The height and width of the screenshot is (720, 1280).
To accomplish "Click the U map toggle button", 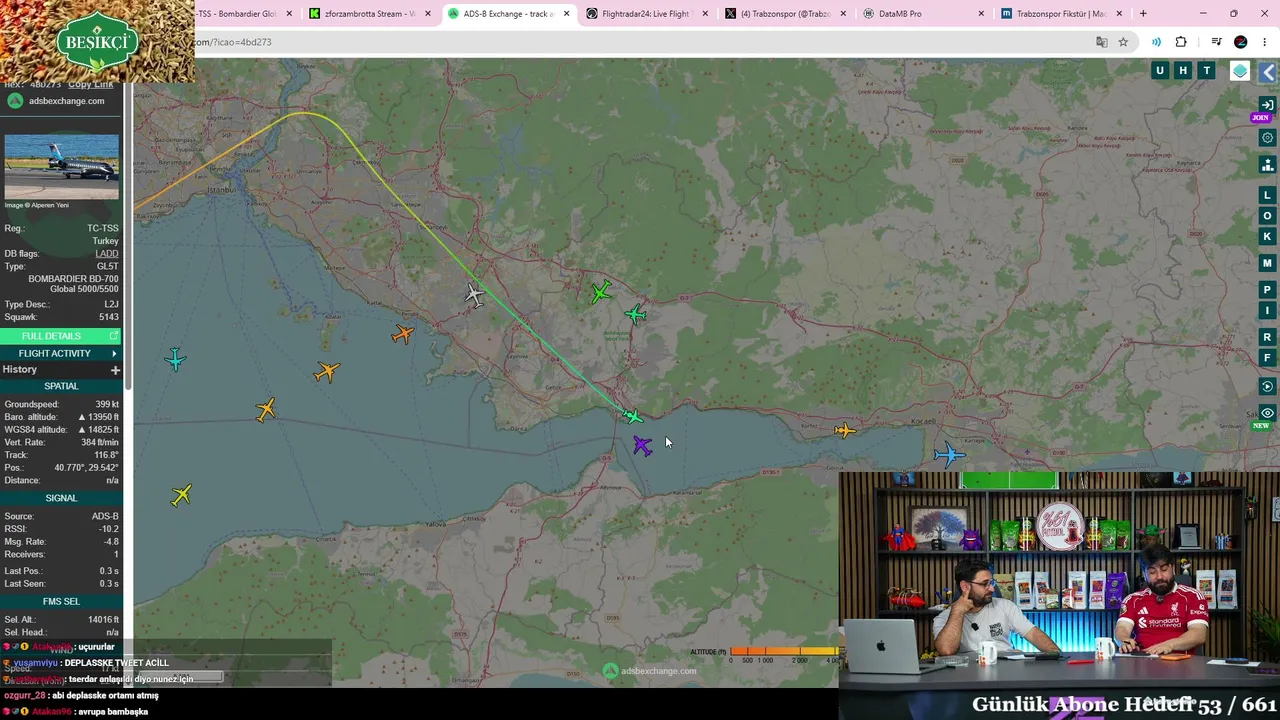I will 1160,70.
